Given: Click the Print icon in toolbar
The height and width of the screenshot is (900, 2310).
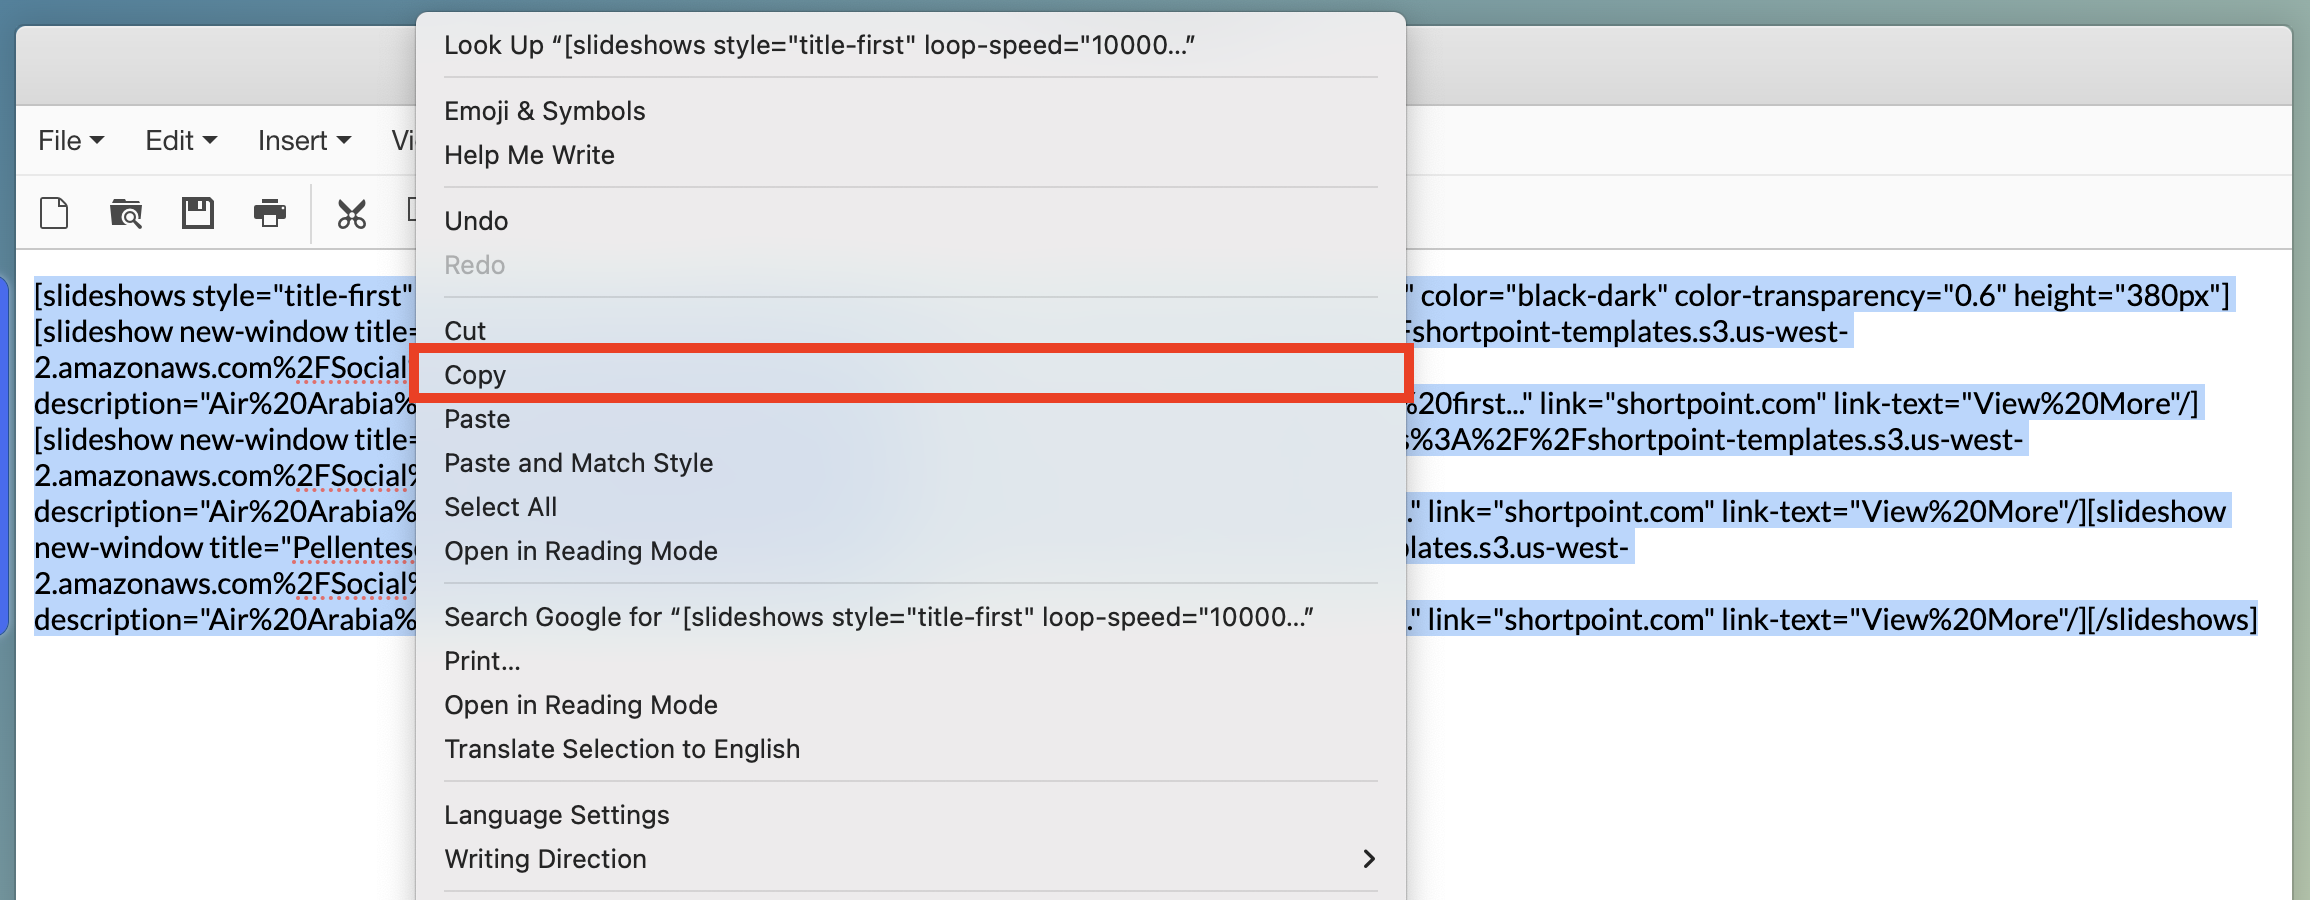Looking at the screenshot, I should 270,213.
